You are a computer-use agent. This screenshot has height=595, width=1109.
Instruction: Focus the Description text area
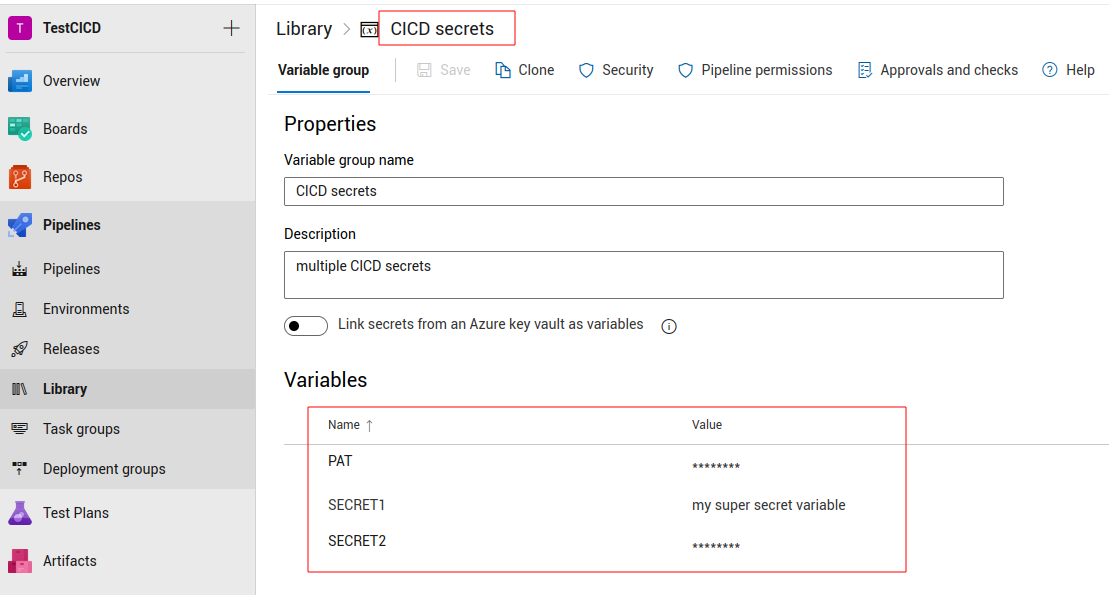tap(644, 275)
